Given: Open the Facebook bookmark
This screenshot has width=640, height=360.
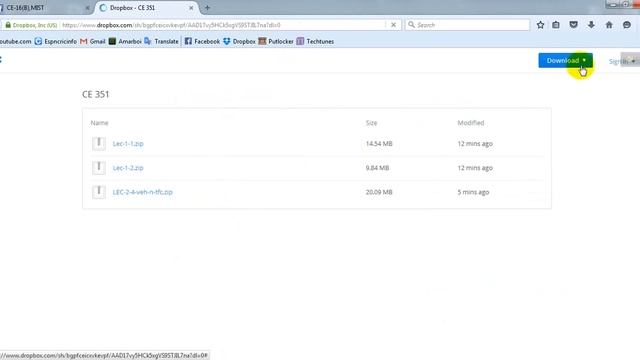Looking at the screenshot, I should [202, 41].
